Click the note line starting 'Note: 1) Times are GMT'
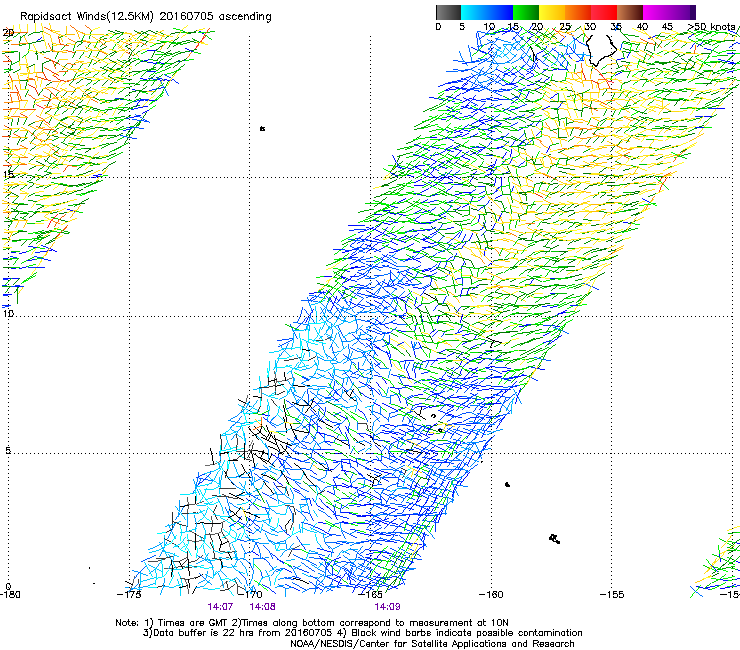The image size is (740, 650). coord(312,623)
